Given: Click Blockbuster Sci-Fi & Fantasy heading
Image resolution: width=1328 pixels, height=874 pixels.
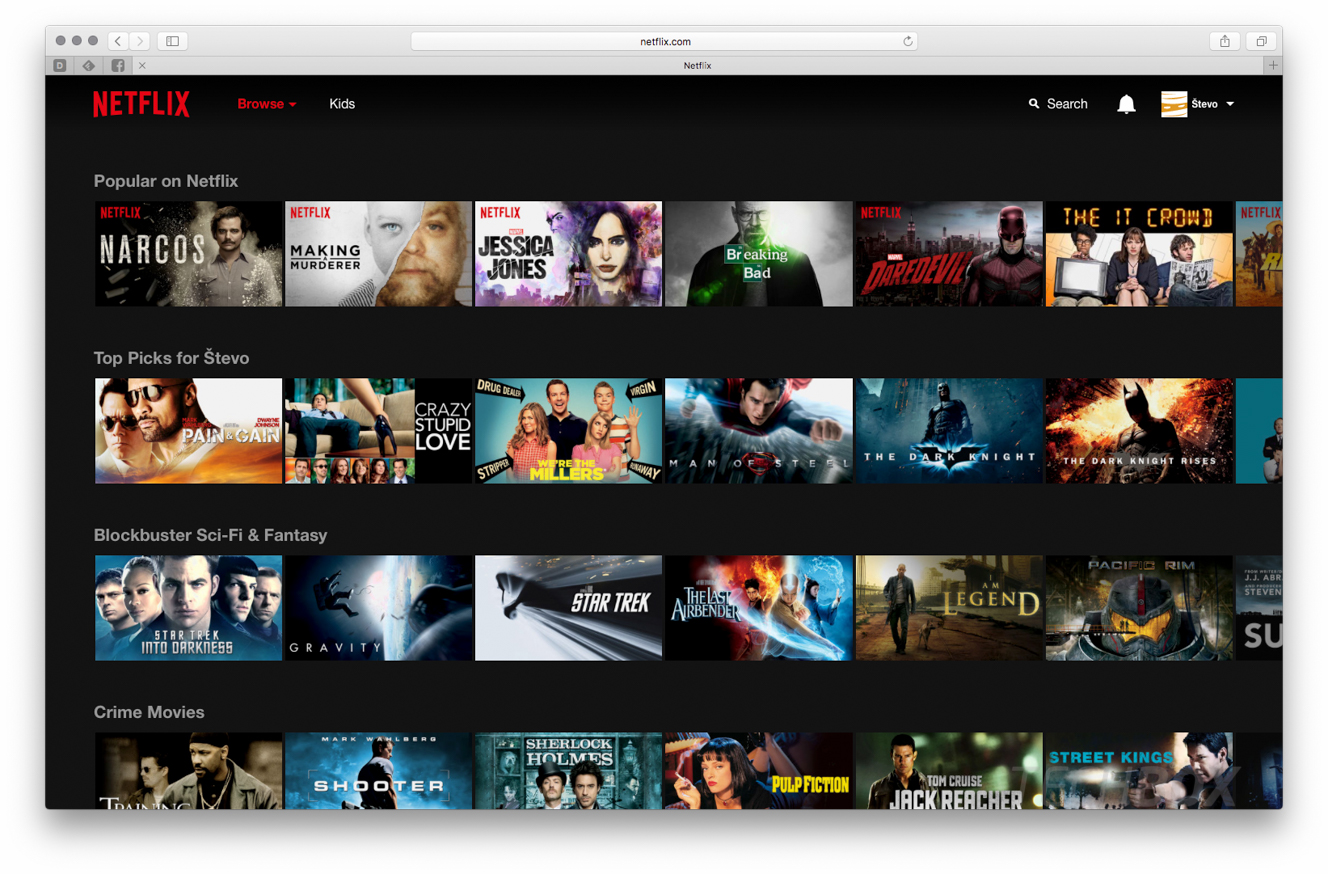Looking at the screenshot, I should coord(210,535).
